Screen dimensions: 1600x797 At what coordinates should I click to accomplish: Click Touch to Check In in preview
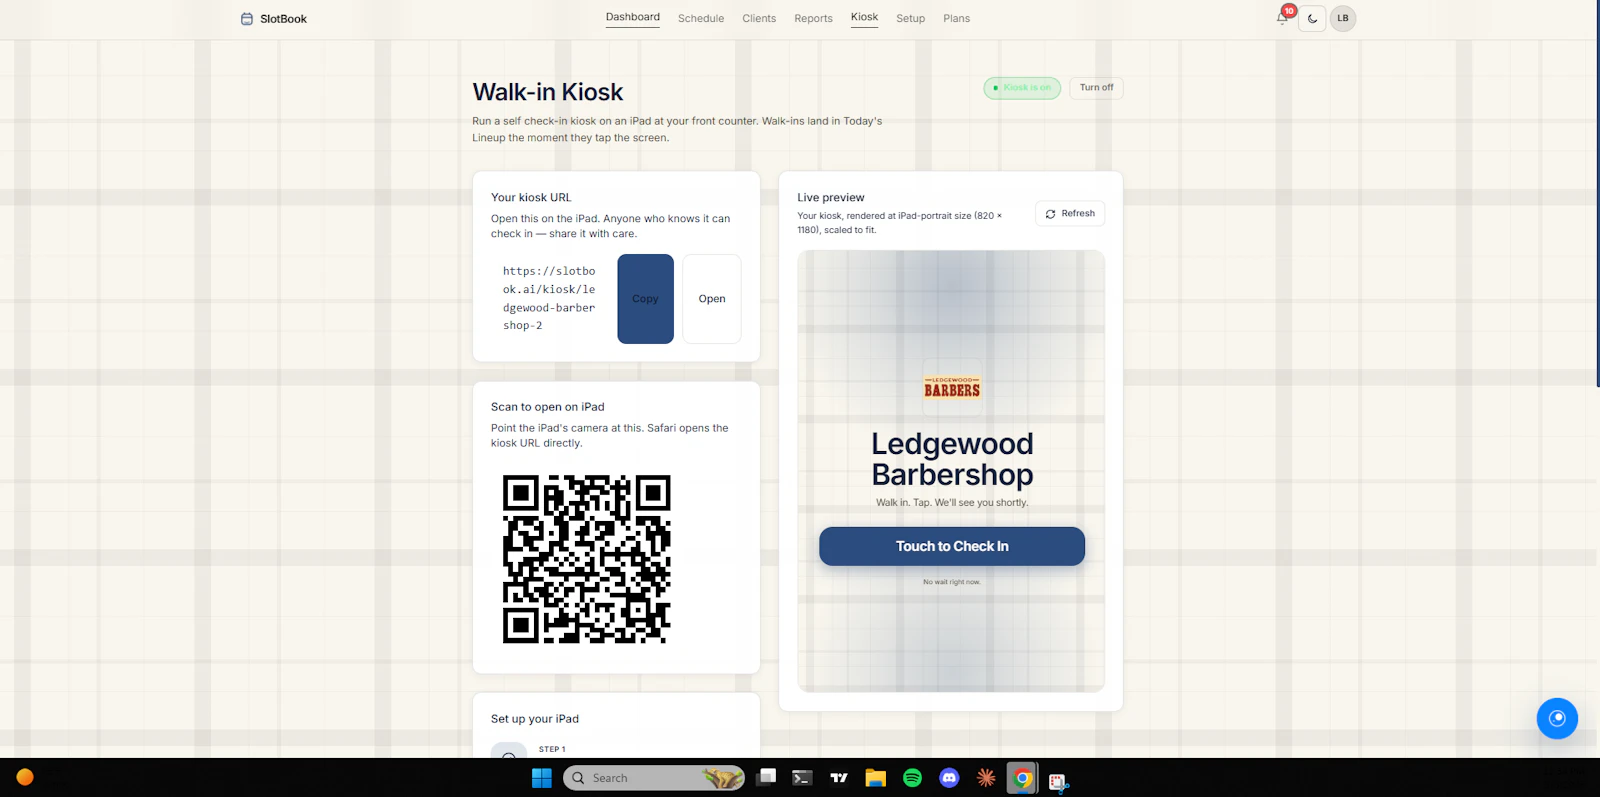click(952, 546)
